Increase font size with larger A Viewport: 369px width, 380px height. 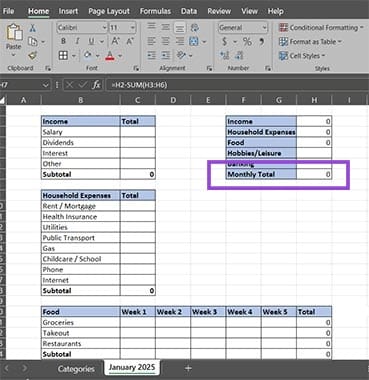115,41
